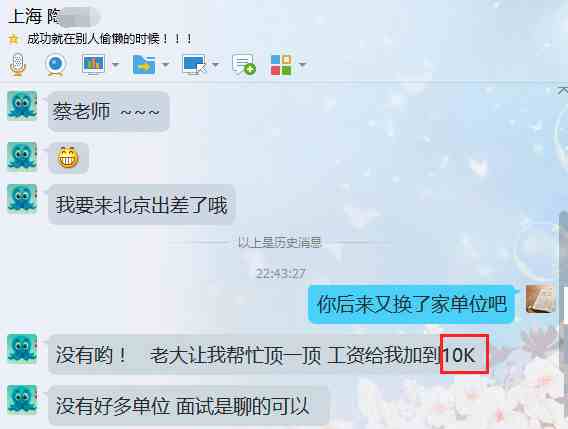Start a video call with the webcam icon
This screenshot has height=429, width=568.
pyautogui.click(x=55, y=65)
